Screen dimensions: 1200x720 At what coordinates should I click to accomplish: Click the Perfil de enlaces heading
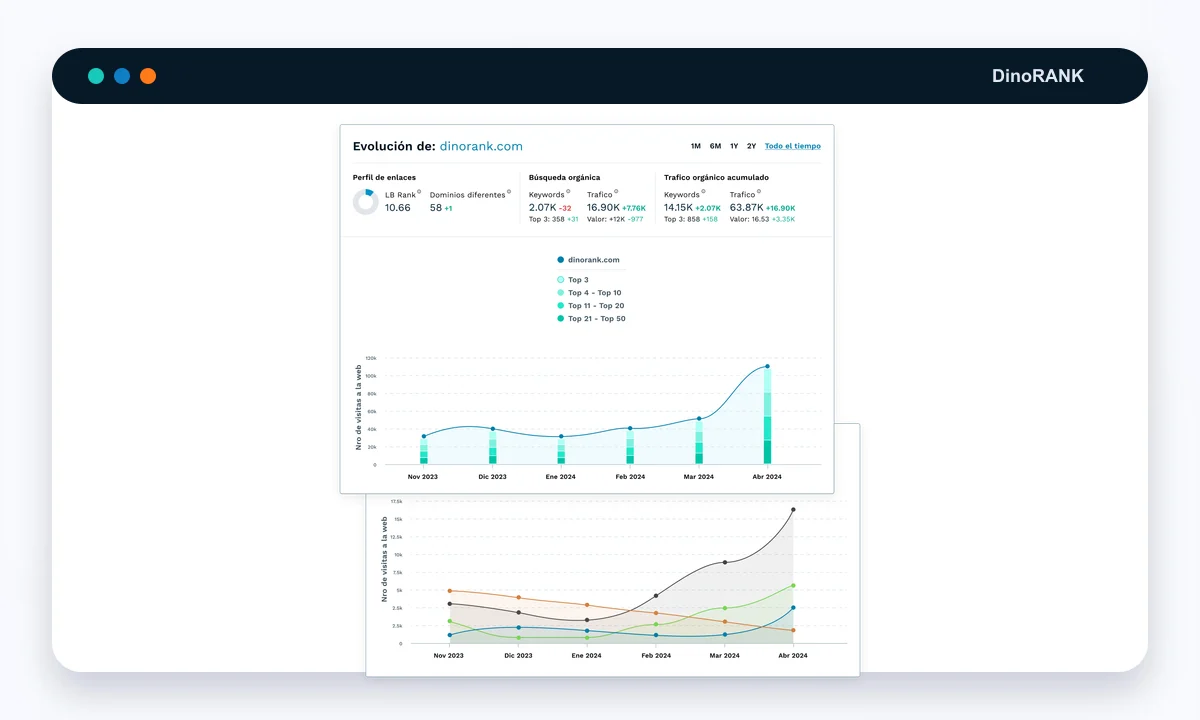[x=384, y=177]
